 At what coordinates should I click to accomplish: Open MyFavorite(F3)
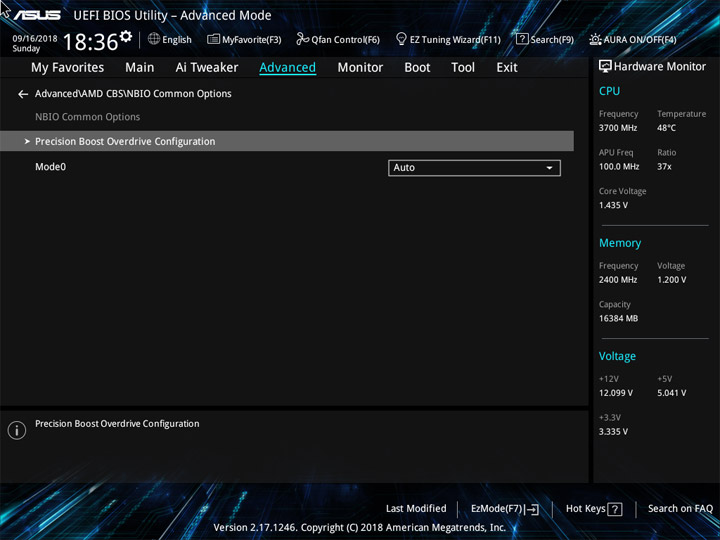tap(244, 39)
